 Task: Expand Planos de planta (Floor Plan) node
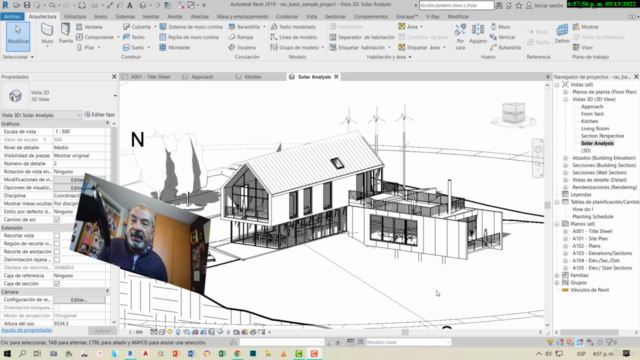[565, 92]
